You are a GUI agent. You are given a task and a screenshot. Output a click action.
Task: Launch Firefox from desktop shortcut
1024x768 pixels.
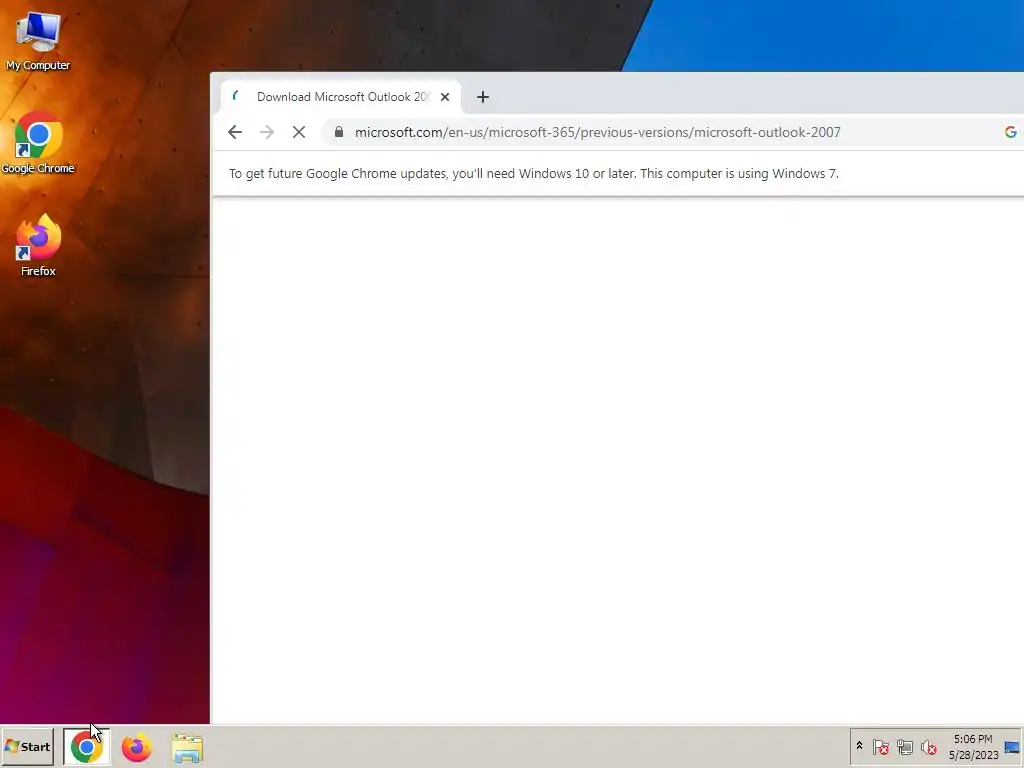pyautogui.click(x=38, y=245)
